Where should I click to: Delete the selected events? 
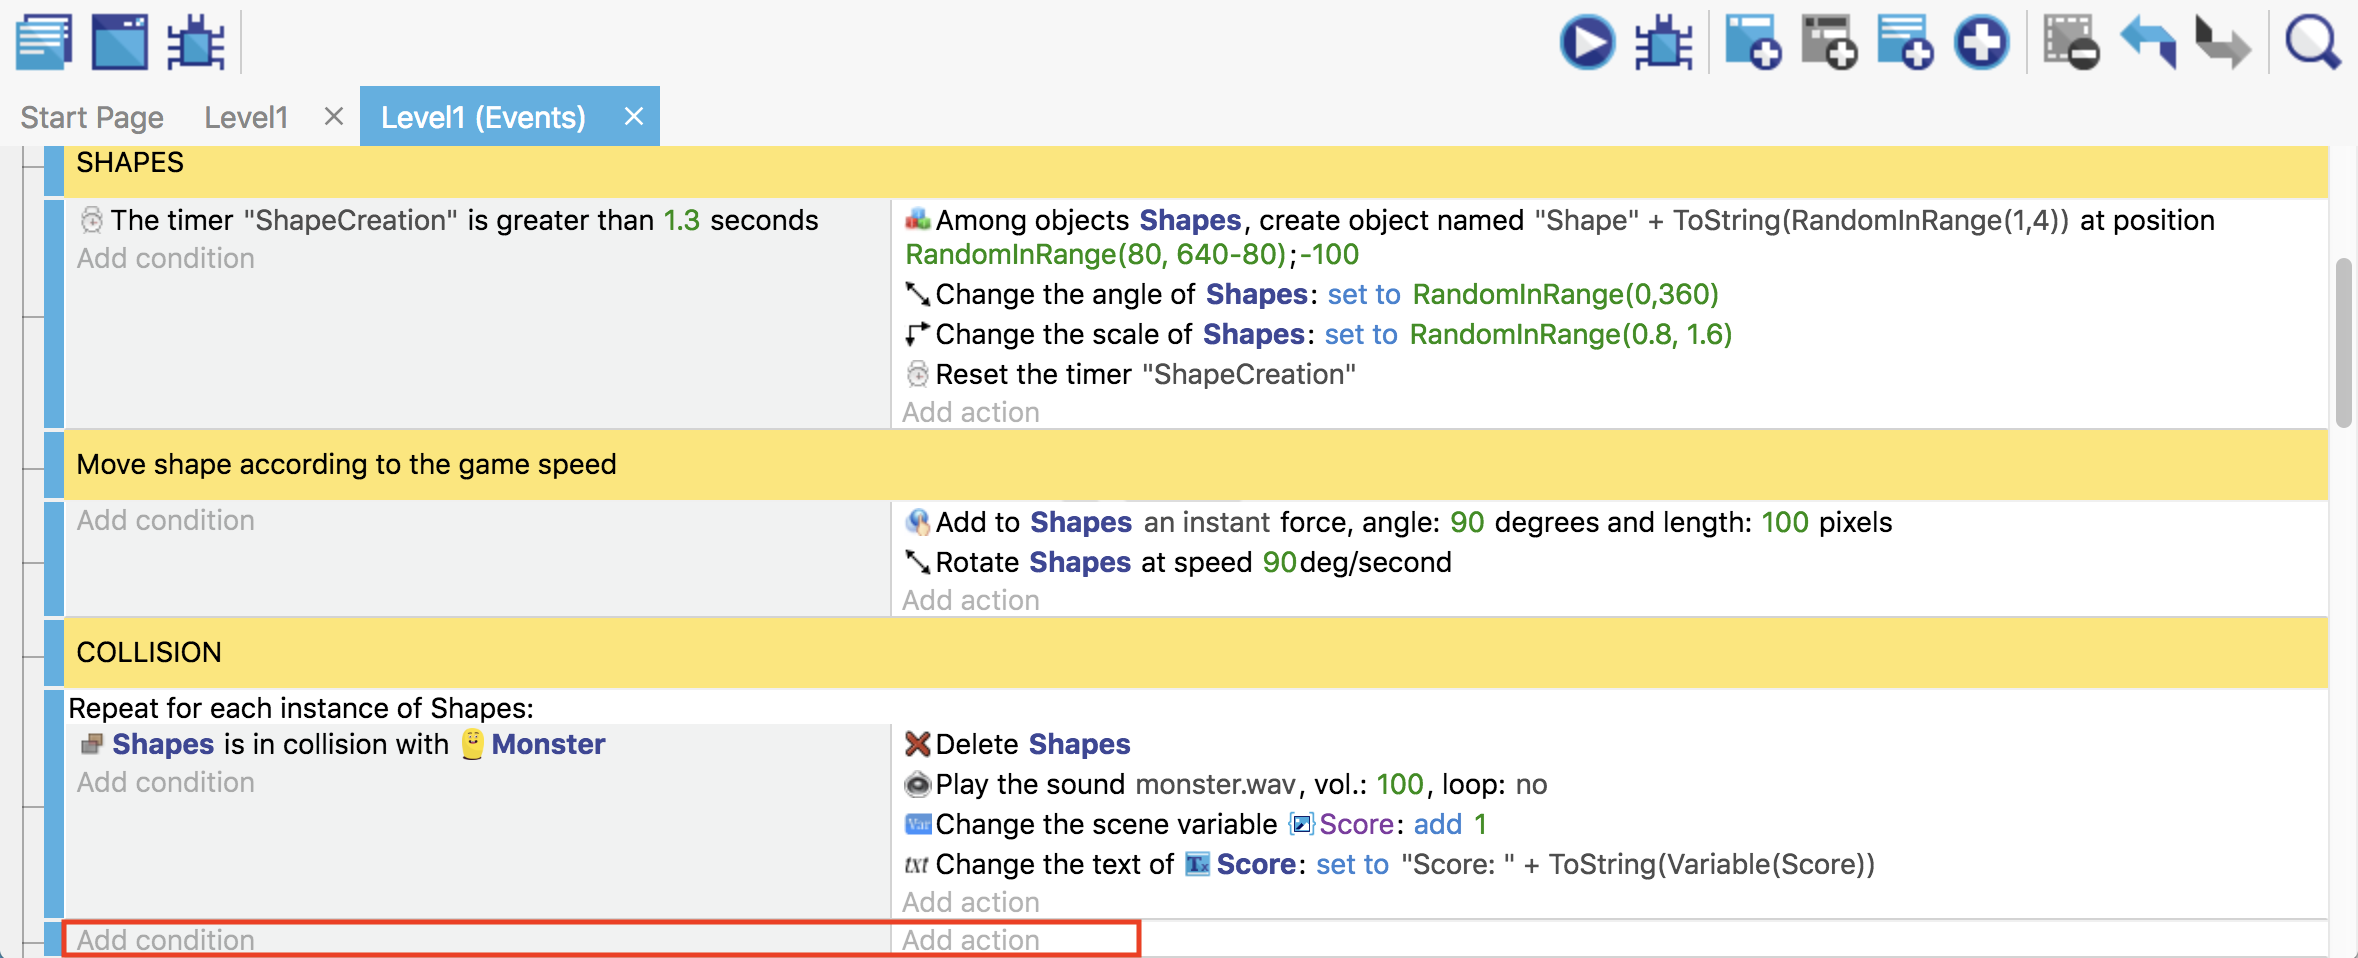[2069, 43]
